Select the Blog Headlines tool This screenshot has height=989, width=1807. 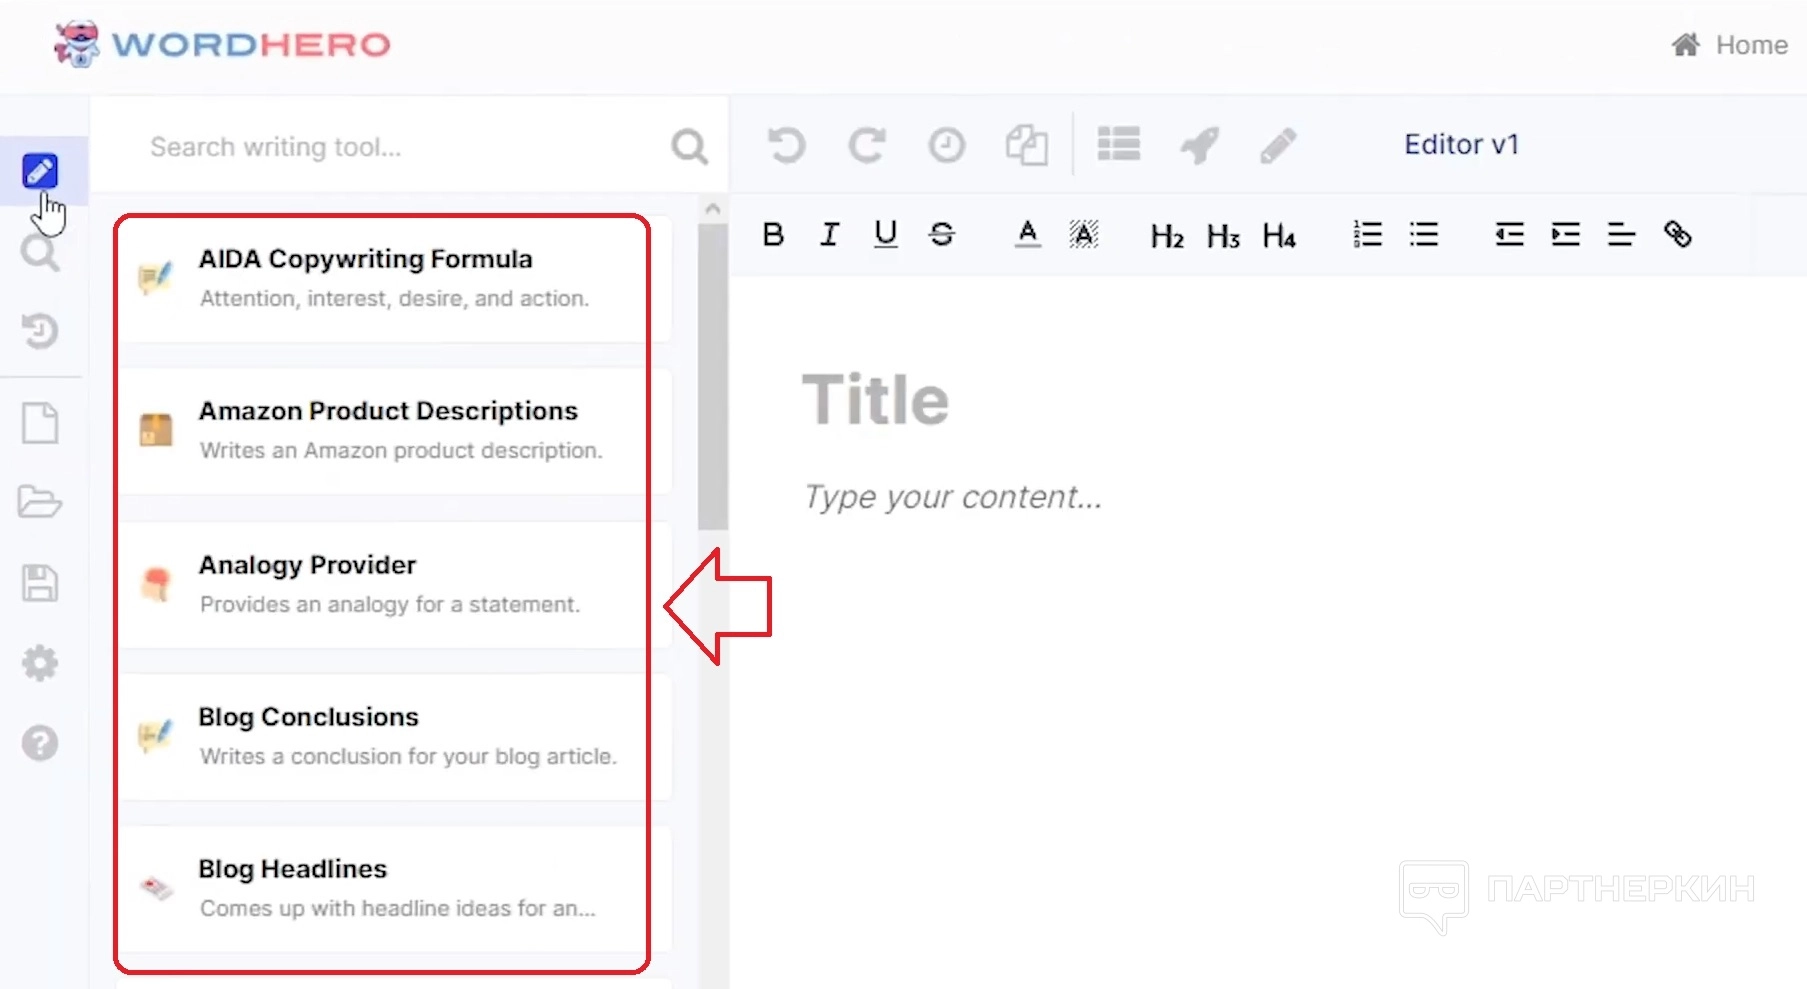point(395,889)
